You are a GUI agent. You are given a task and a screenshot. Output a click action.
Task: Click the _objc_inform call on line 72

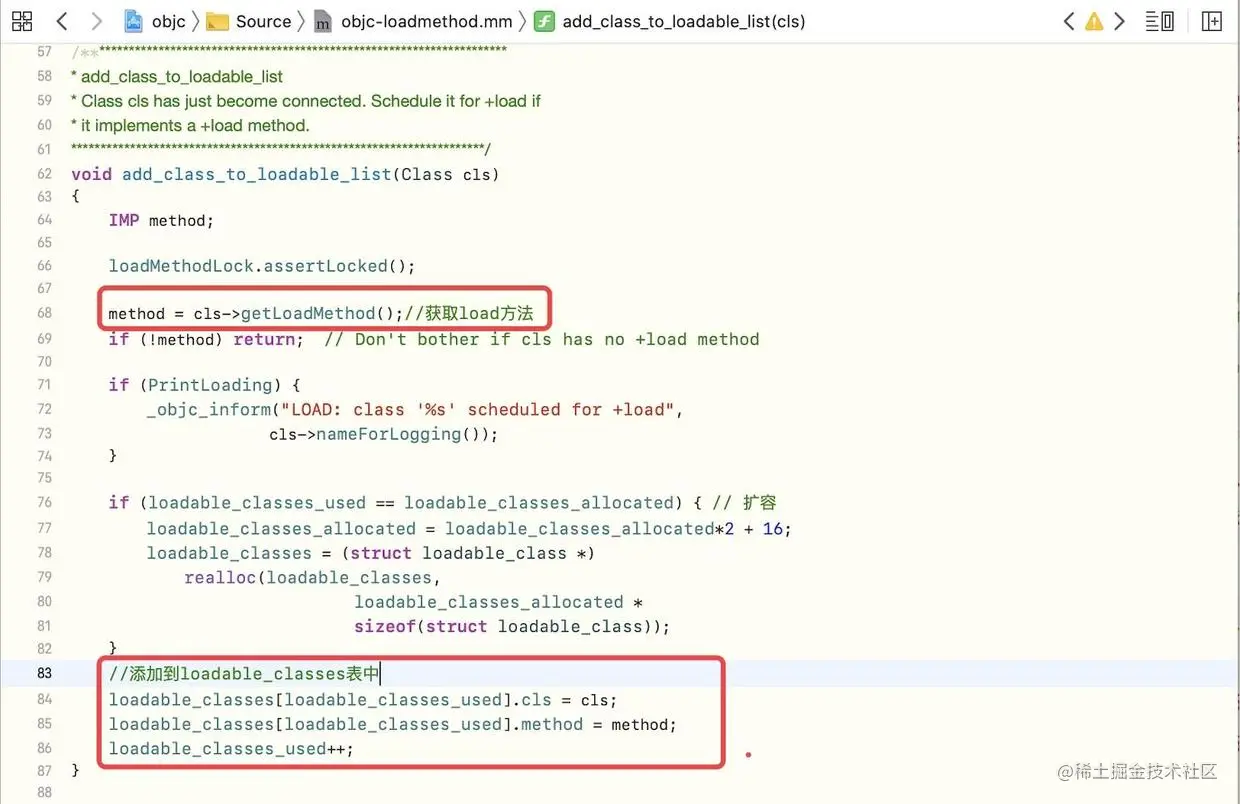(209, 410)
